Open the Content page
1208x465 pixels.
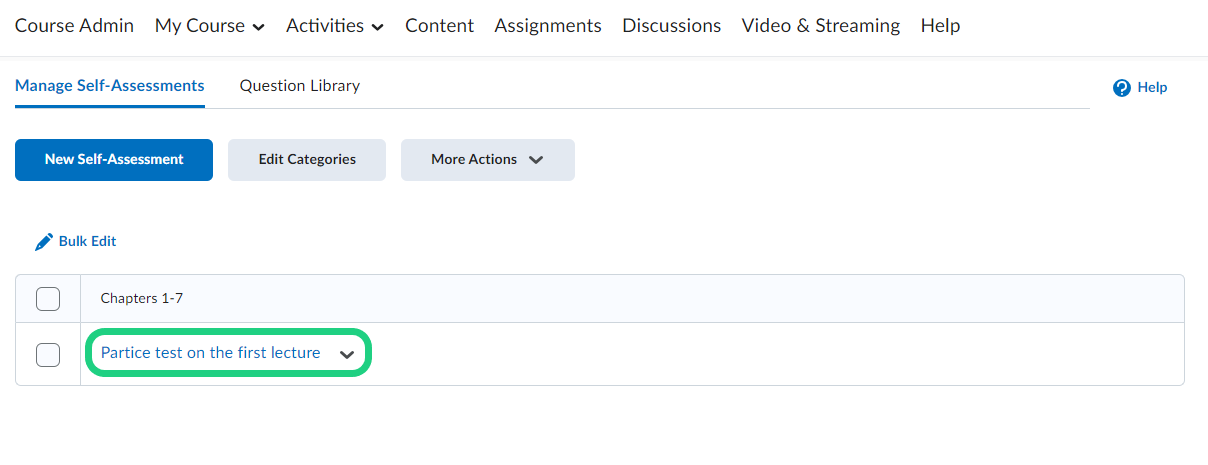(x=439, y=26)
